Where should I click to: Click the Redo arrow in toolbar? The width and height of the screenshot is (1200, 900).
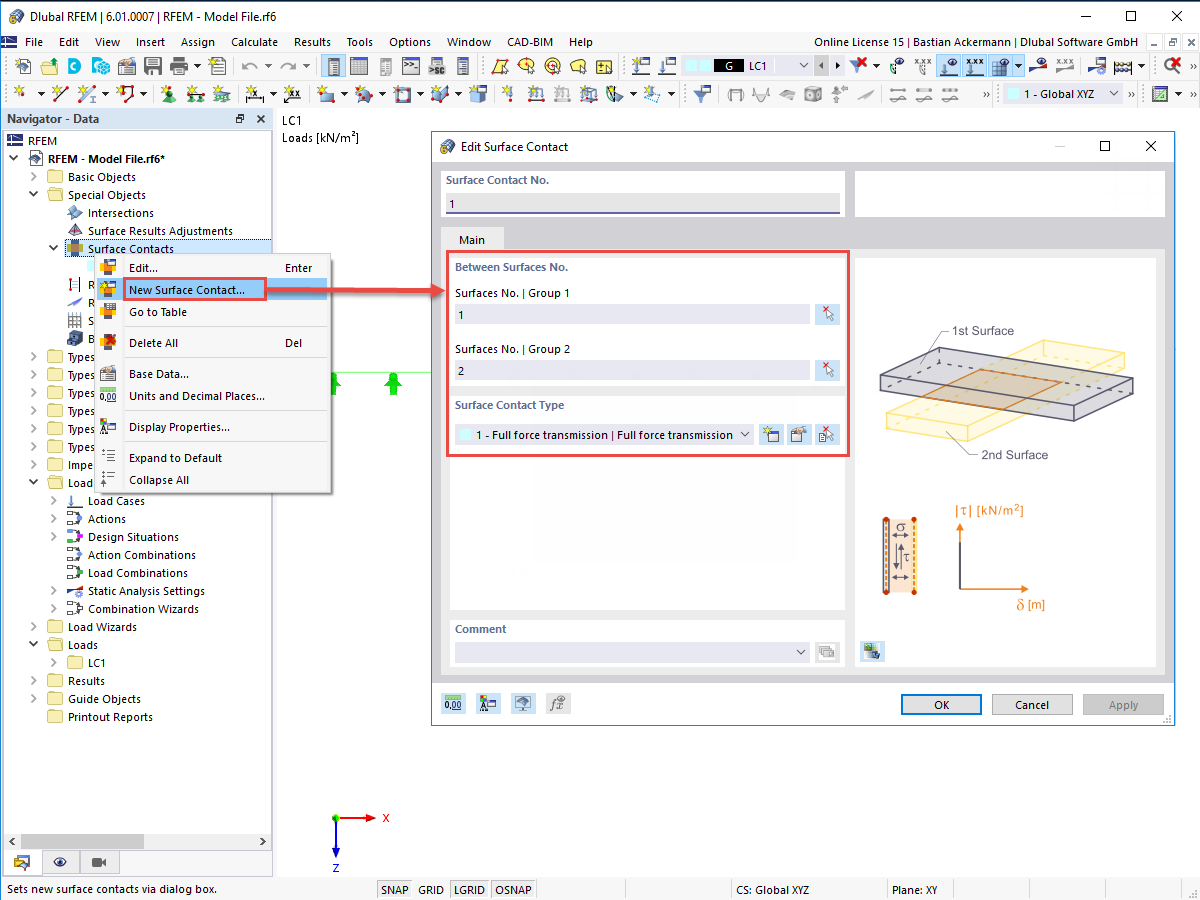tap(287, 66)
